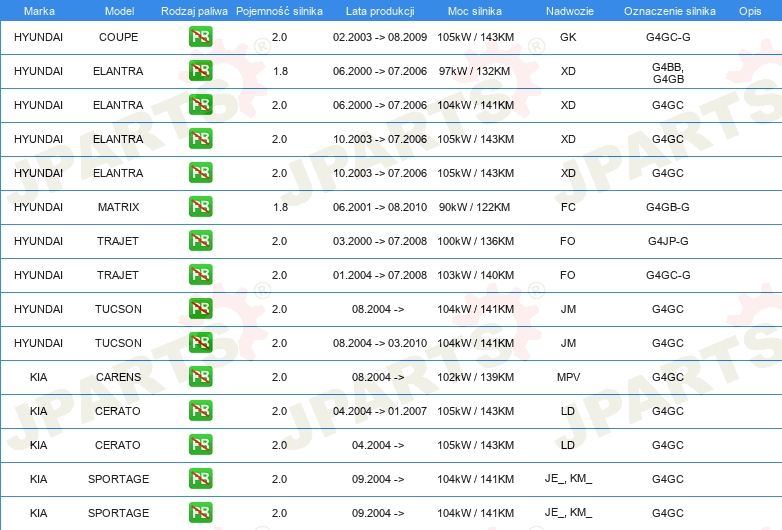Screen dimensions: 782x530
Task: Click fuel icon for TRAJET 103kW / 140KM
Action: click(x=200, y=275)
